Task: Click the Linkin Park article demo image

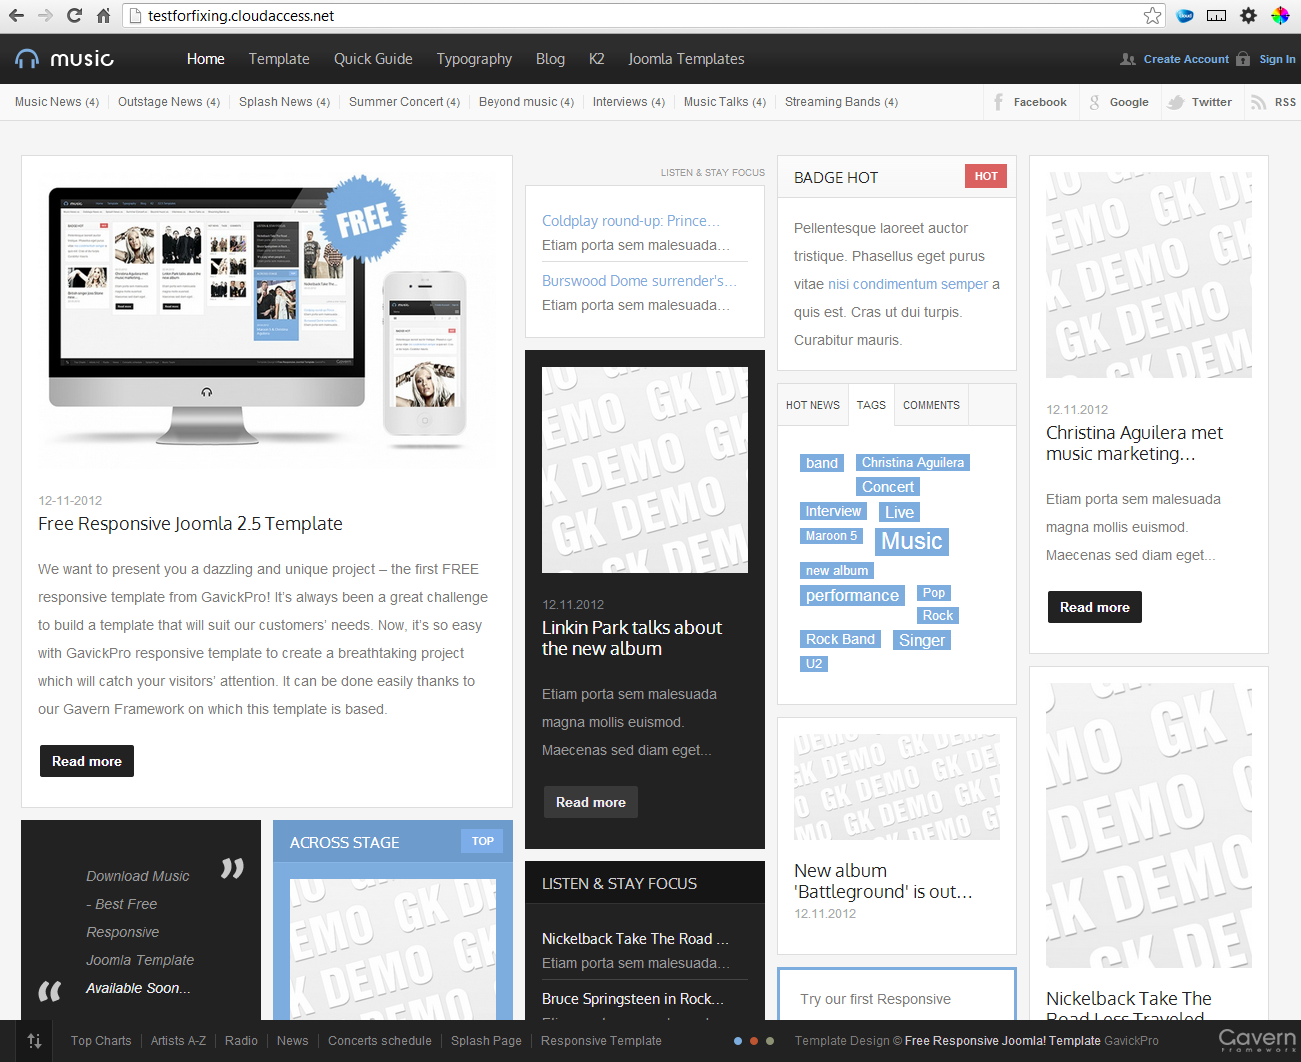Action: pyautogui.click(x=645, y=470)
